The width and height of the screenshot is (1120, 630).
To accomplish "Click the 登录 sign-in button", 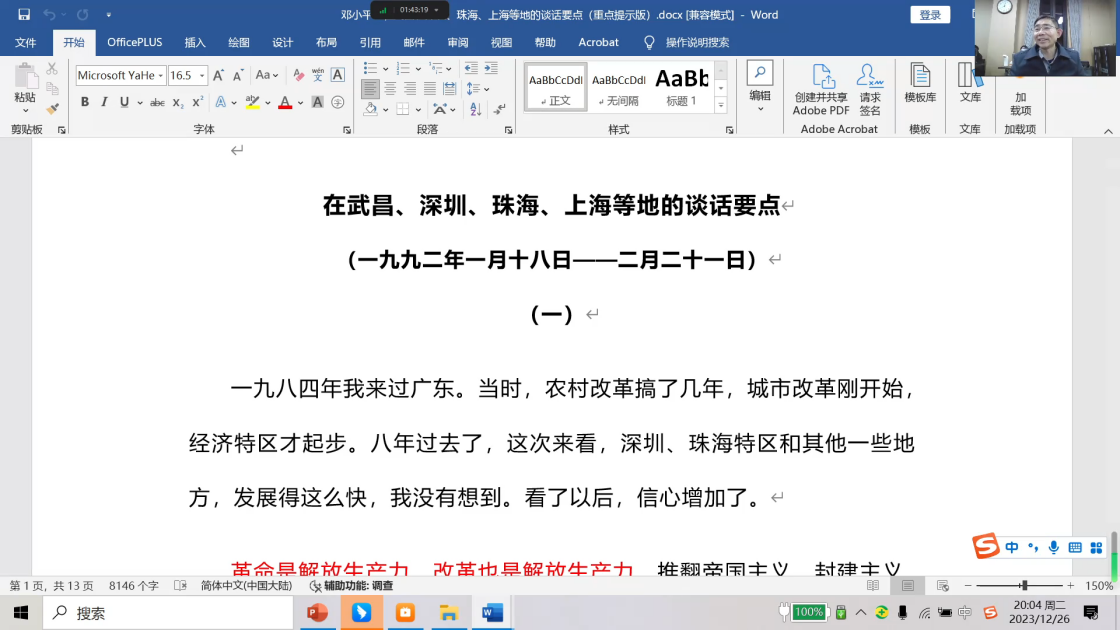I will click(x=930, y=15).
